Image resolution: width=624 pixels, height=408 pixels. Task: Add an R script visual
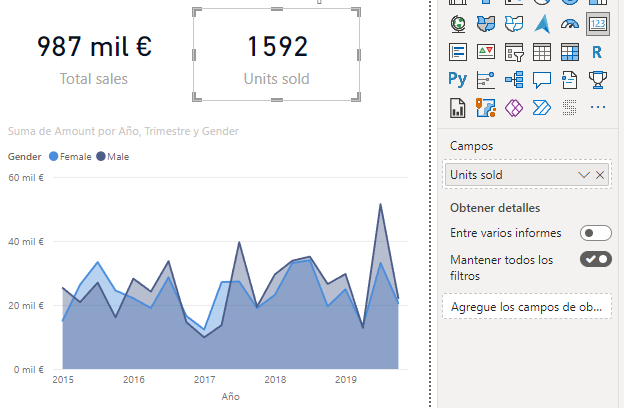click(598, 51)
